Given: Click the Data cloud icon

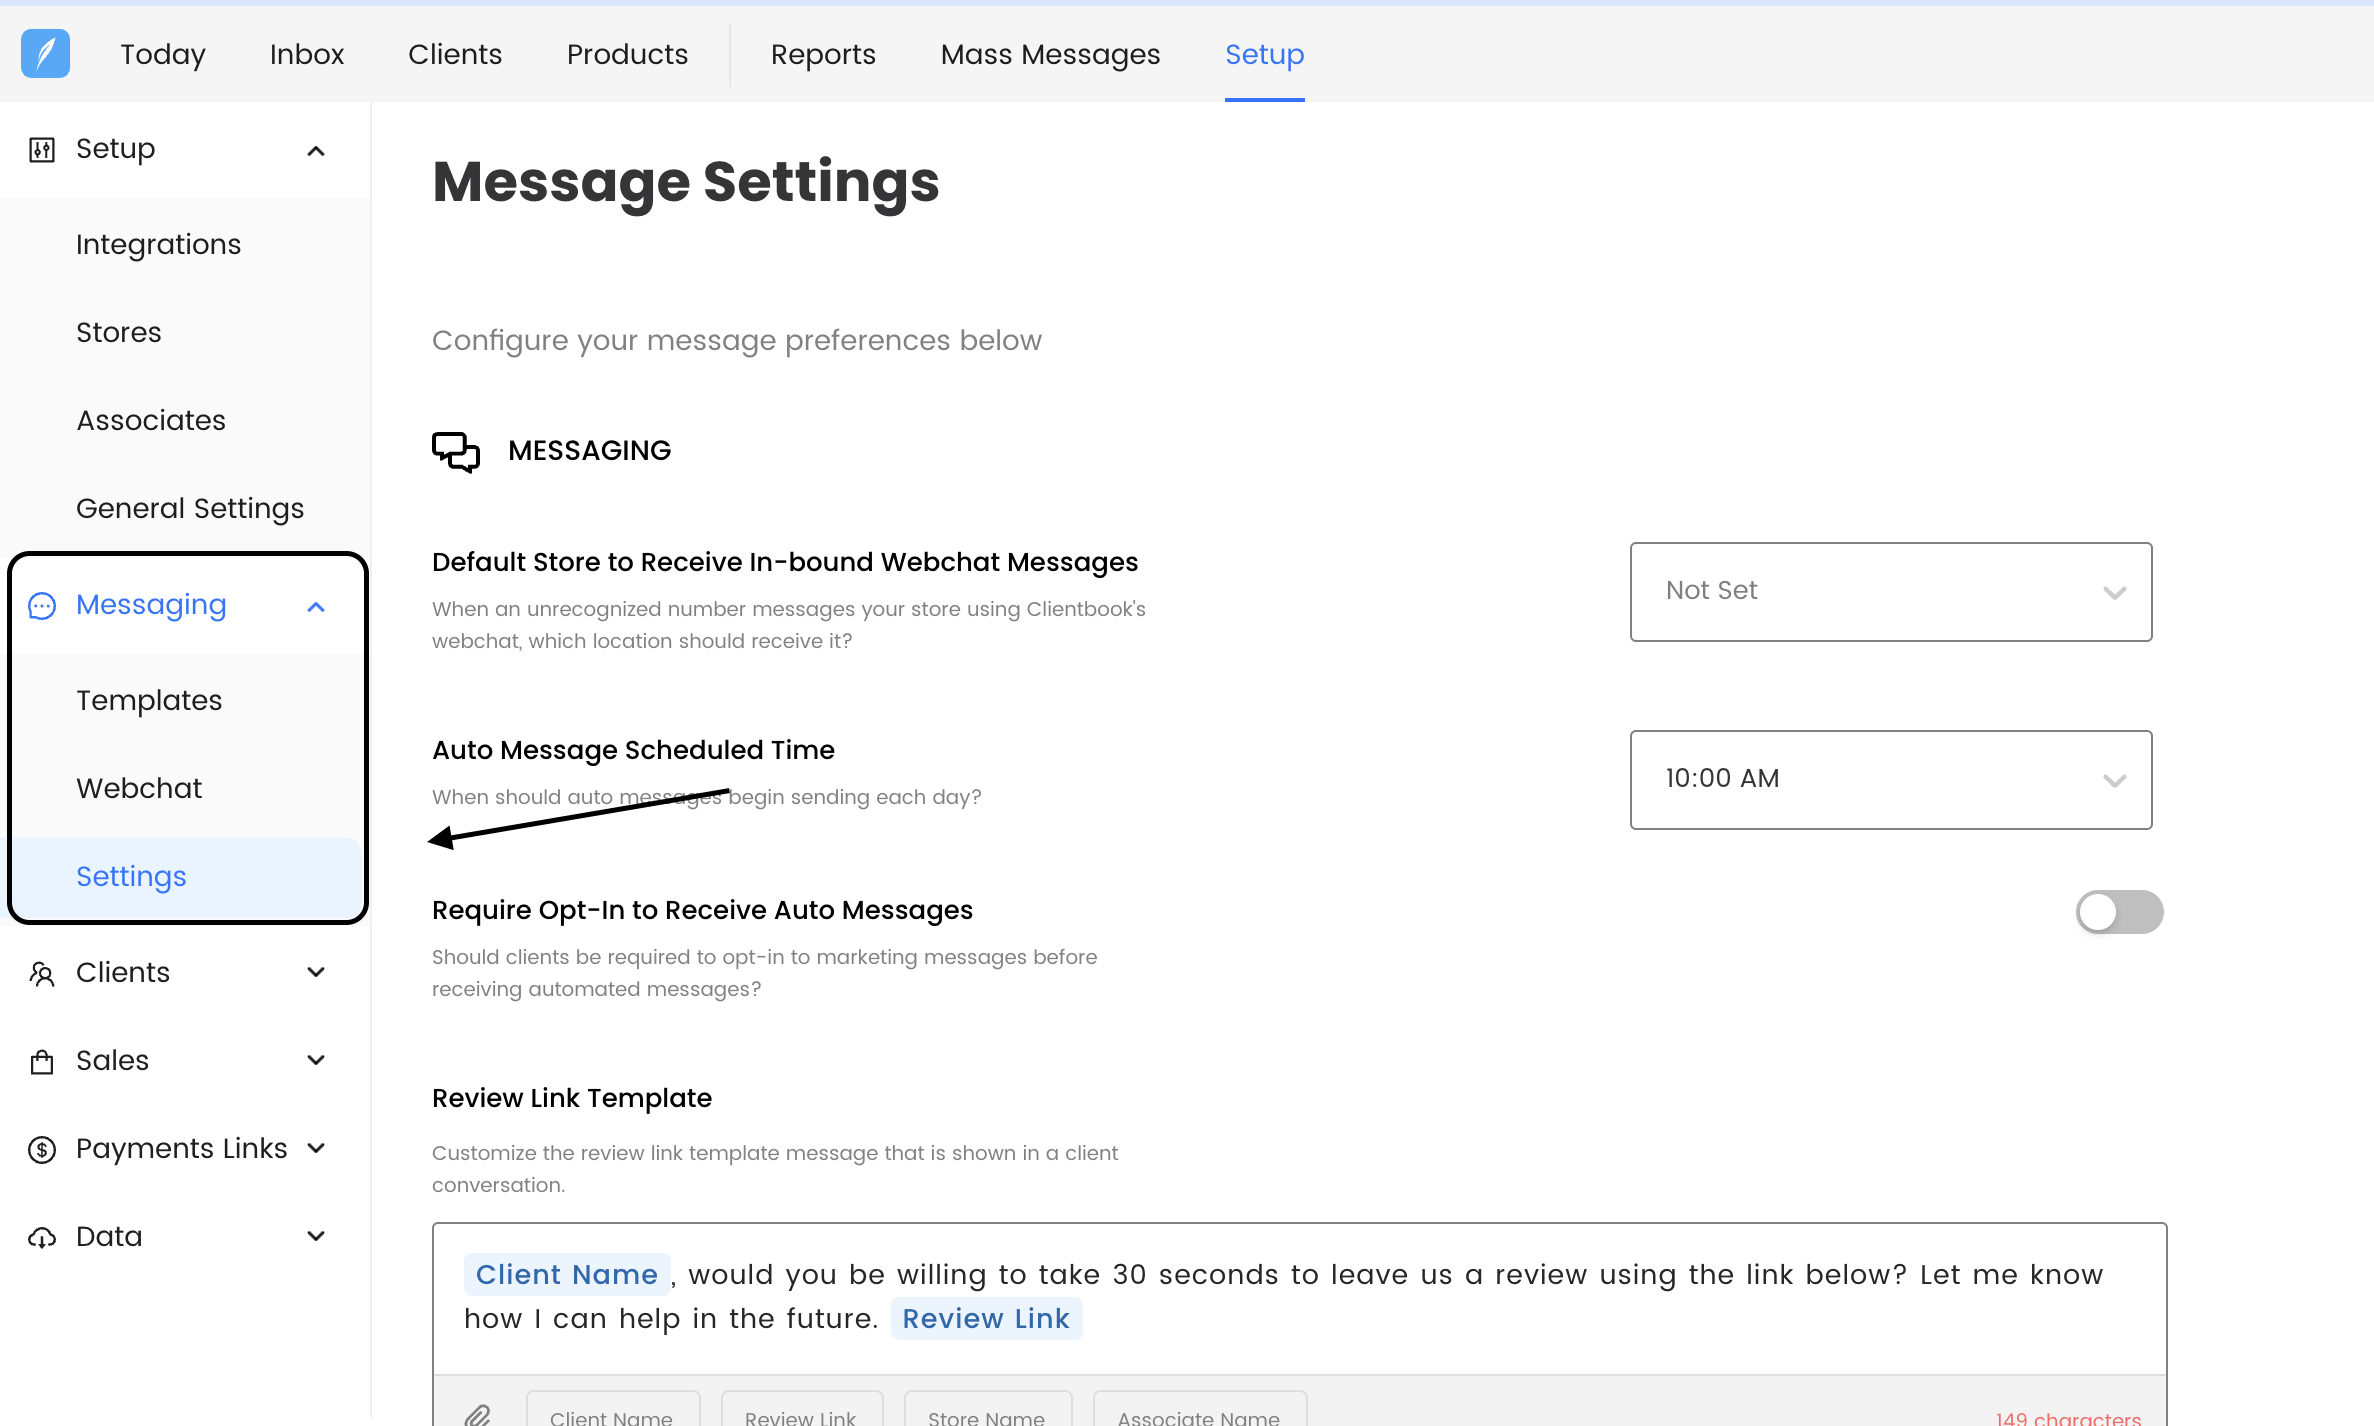Looking at the screenshot, I should (41, 1238).
